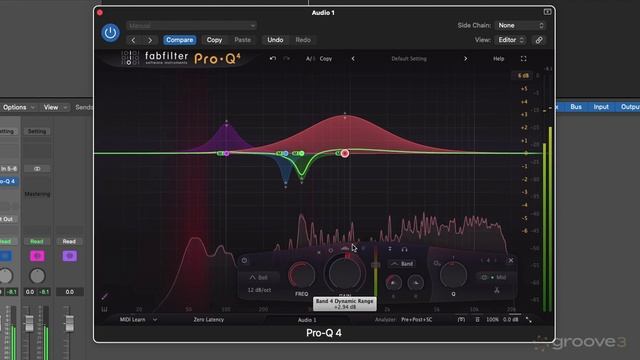Click the dynamics attack knob

click(x=393, y=282)
